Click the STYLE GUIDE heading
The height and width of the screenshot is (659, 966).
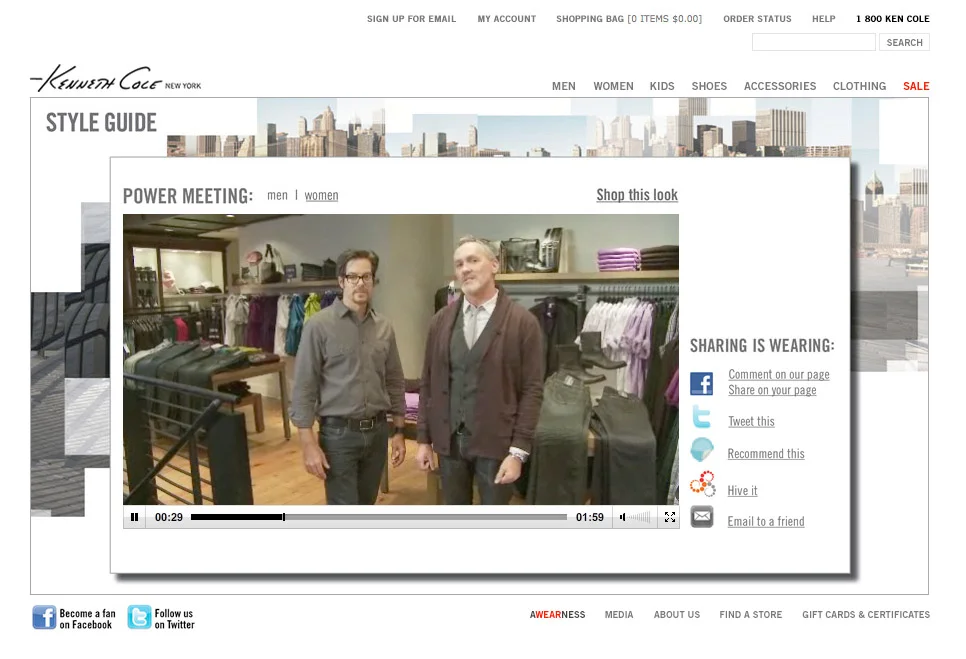click(x=101, y=122)
